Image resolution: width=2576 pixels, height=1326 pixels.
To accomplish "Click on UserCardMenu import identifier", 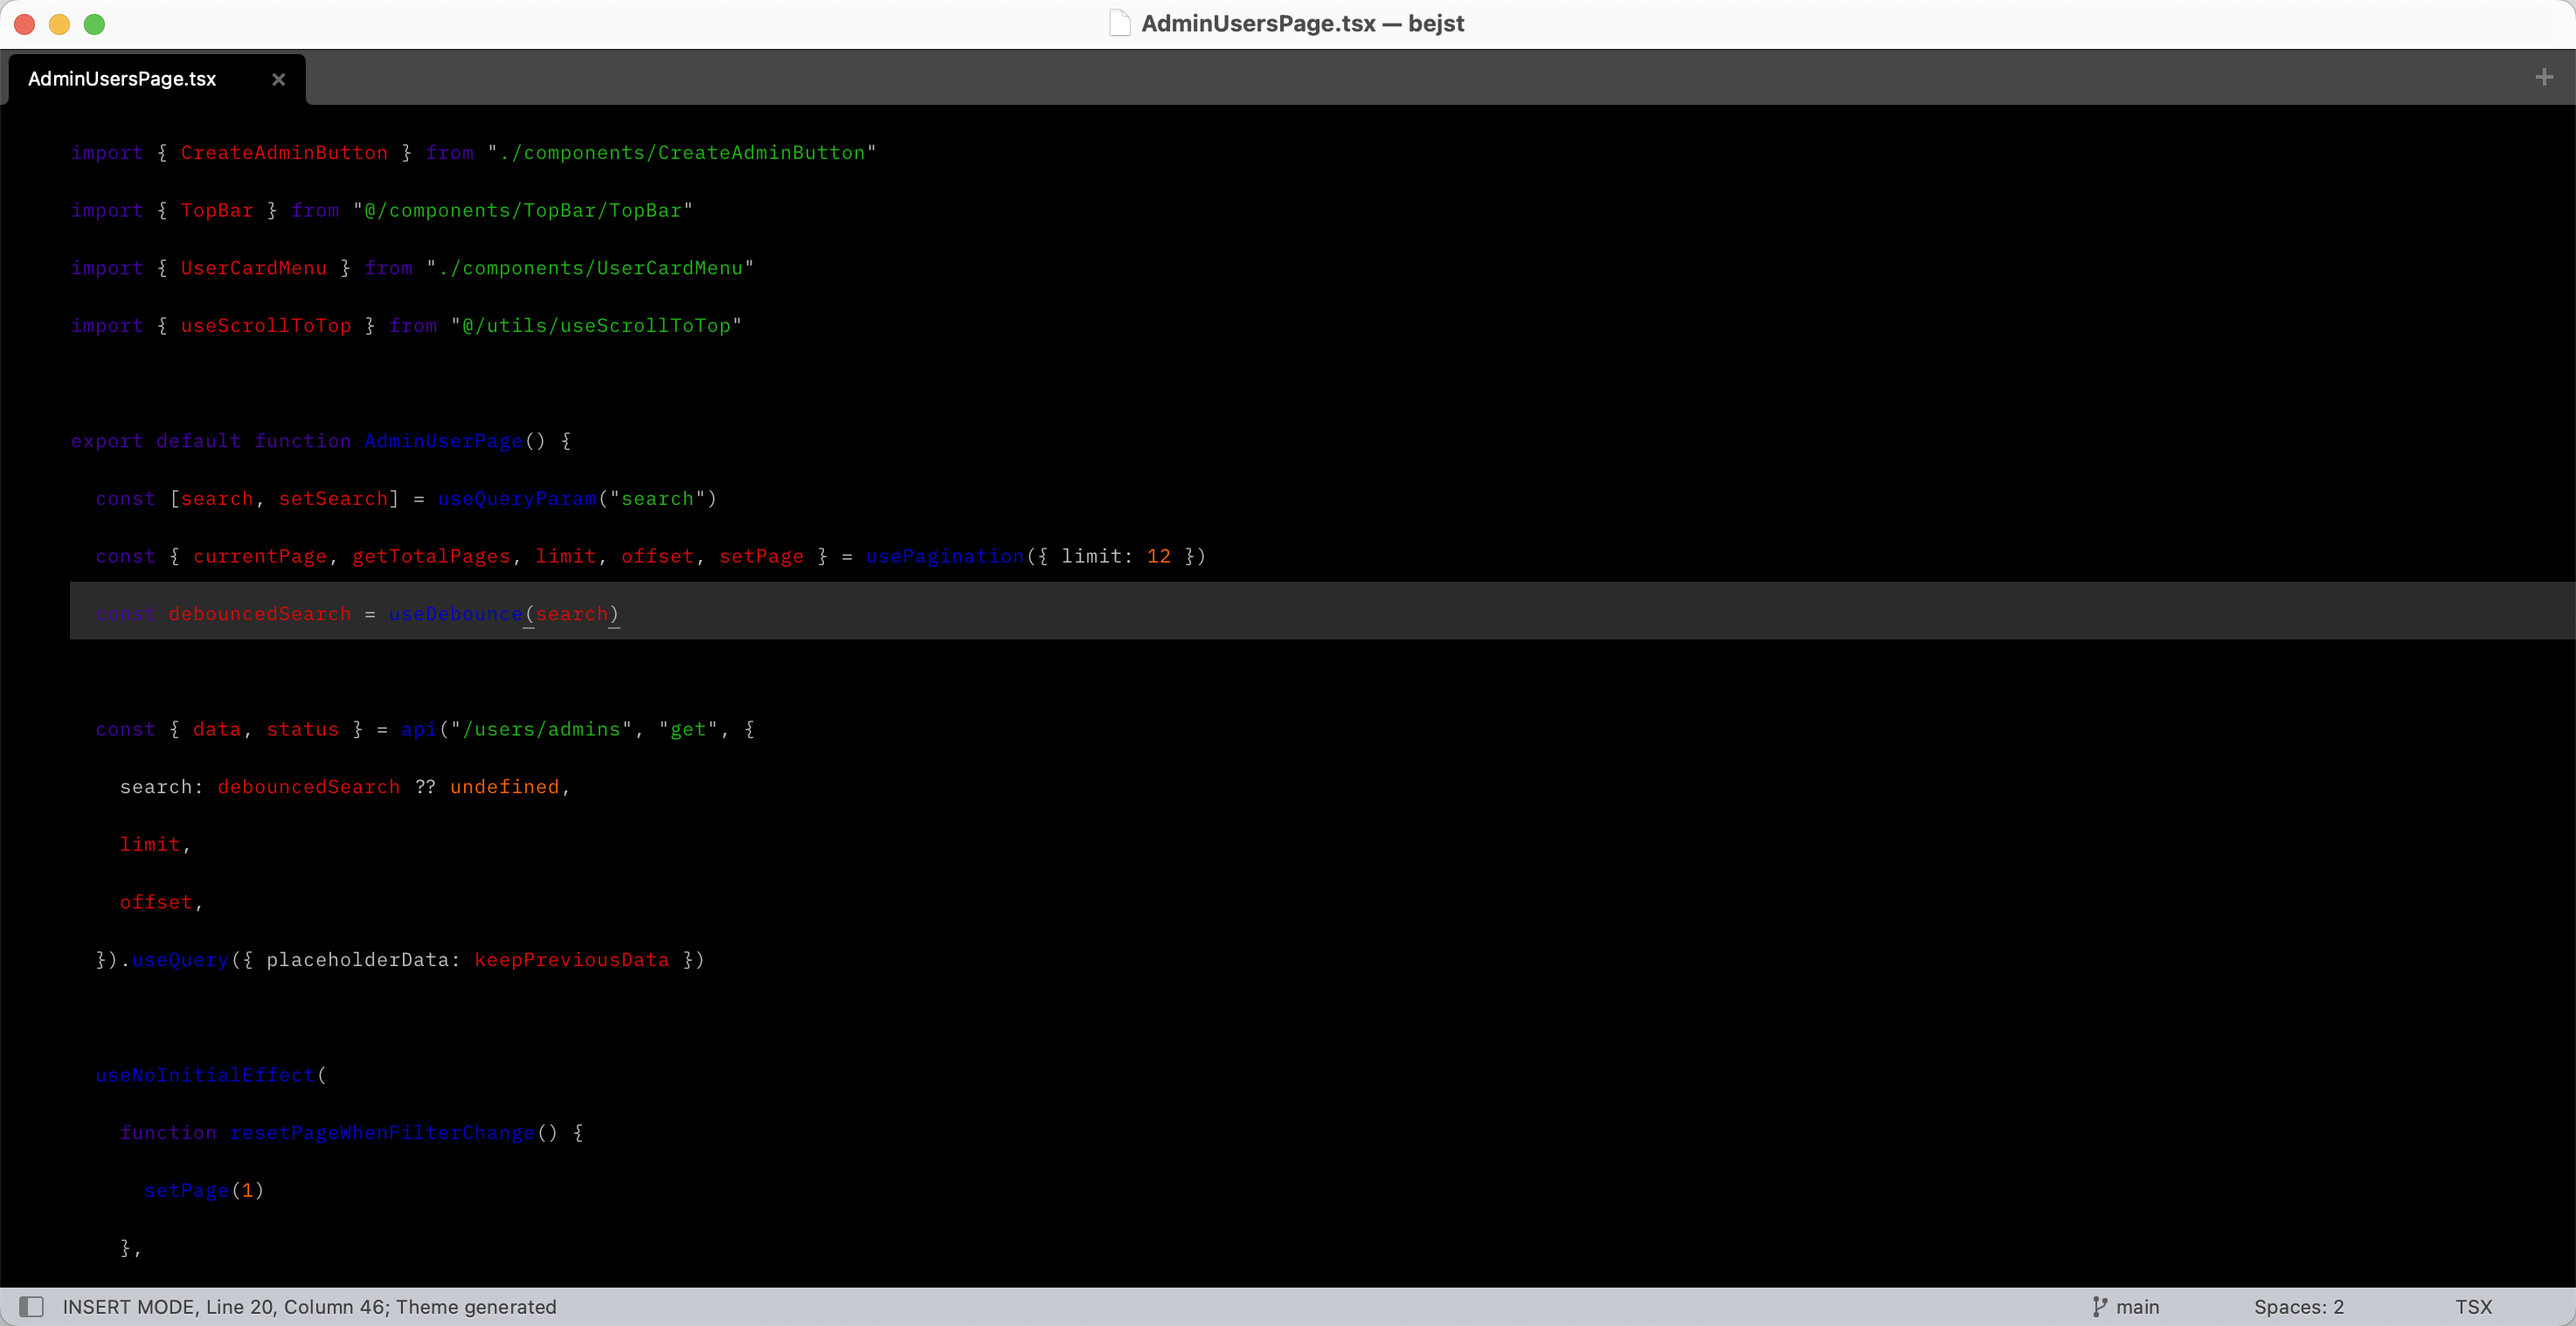I will pos(253,268).
